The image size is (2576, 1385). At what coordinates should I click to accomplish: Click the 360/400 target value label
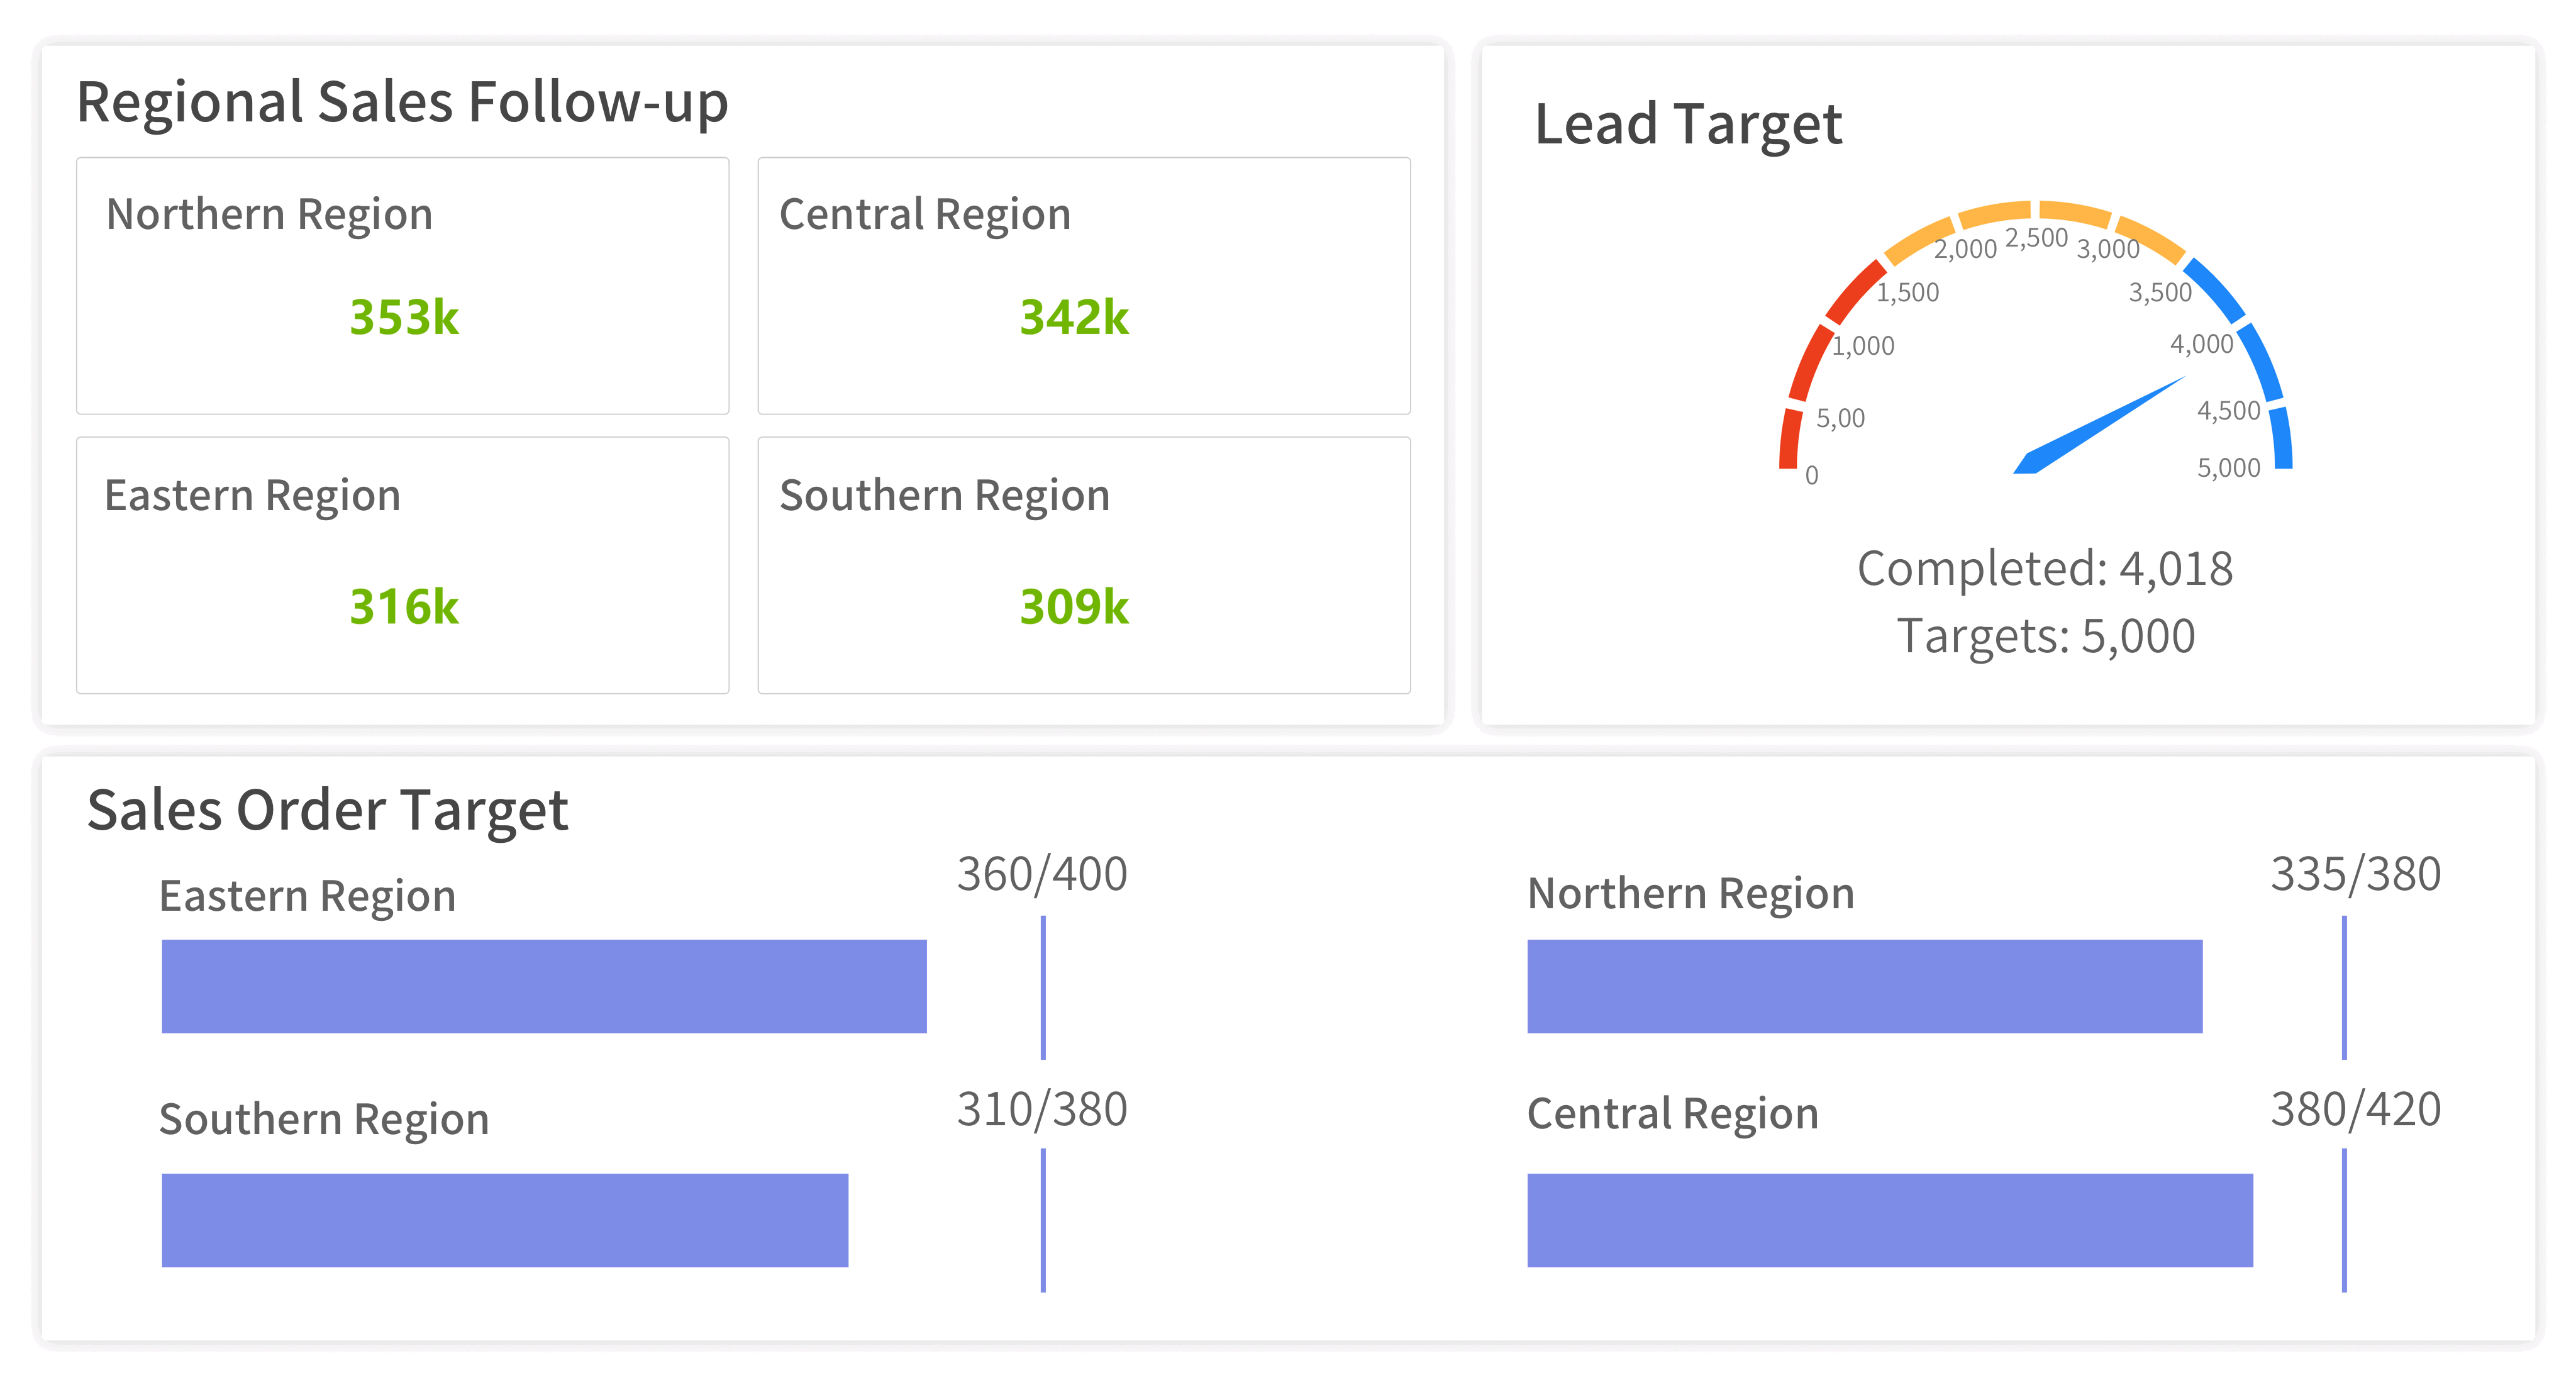click(x=1042, y=874)
